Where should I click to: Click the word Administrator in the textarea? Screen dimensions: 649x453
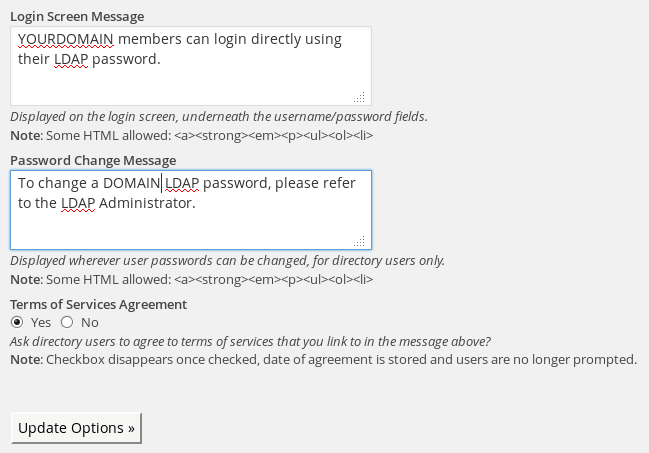(147, 203)
